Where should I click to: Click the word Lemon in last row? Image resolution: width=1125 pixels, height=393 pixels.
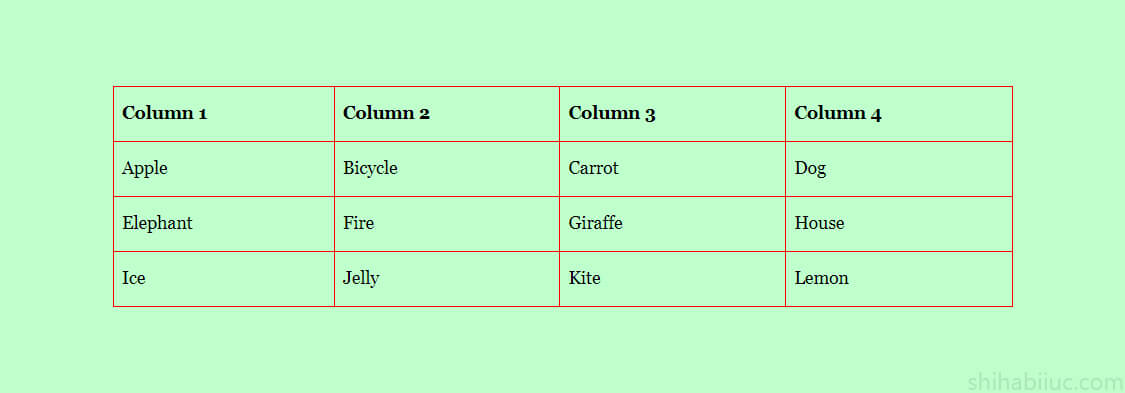(822, 278)
